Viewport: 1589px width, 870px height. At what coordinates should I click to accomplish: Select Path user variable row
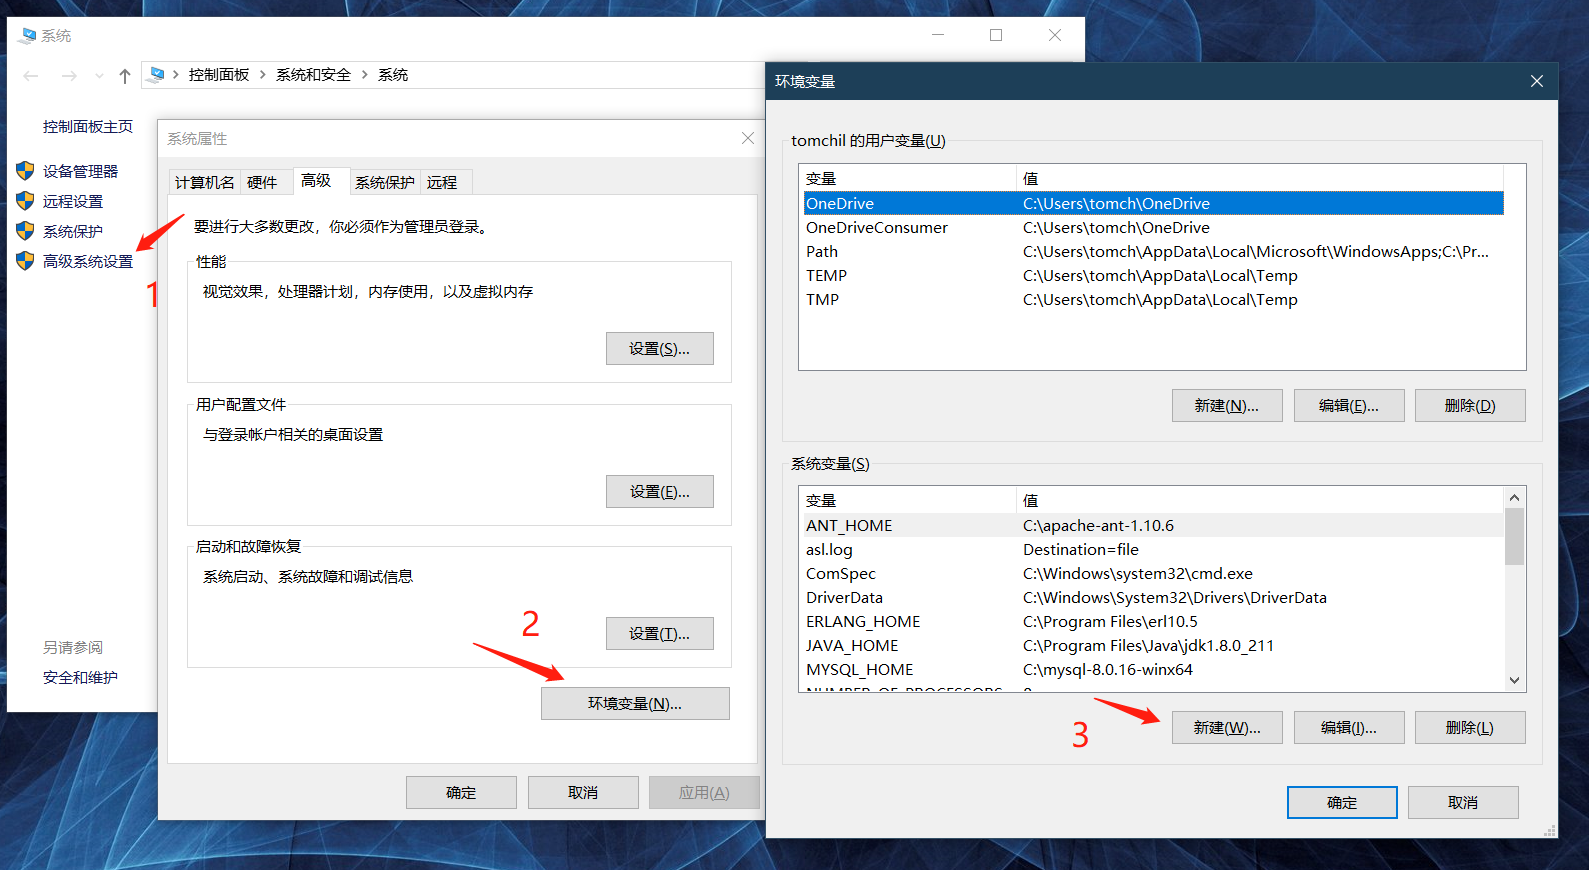point(1154,252)
